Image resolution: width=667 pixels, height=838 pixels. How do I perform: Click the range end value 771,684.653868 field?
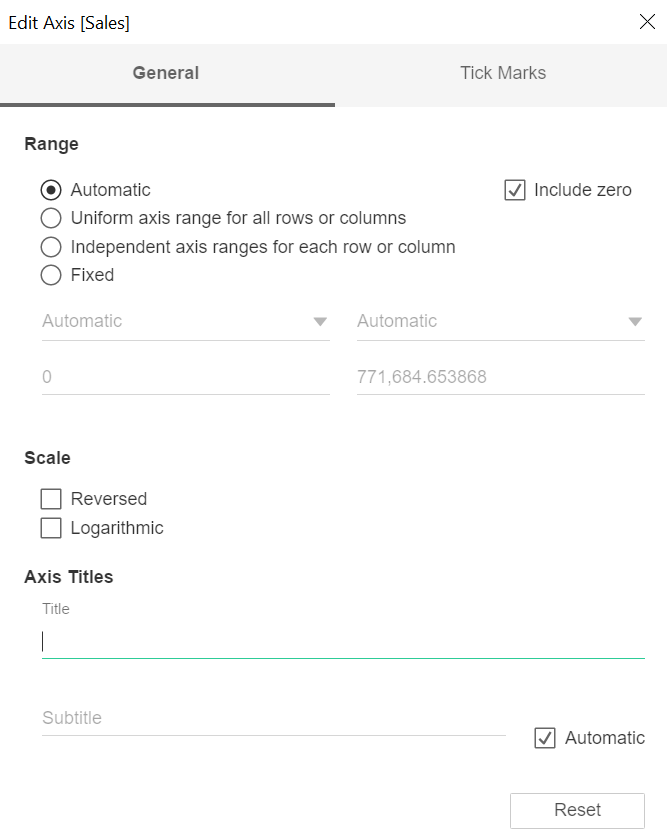pos(501,377)
